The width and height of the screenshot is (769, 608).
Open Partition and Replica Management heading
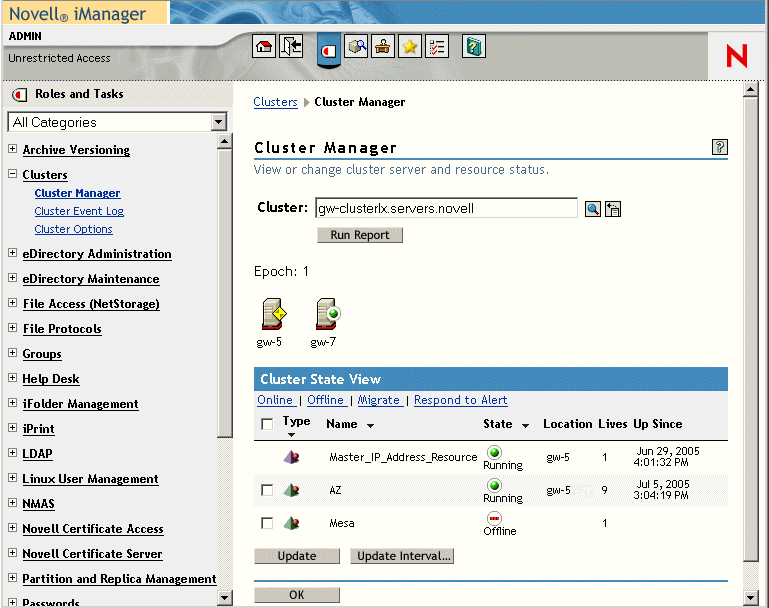119,579
